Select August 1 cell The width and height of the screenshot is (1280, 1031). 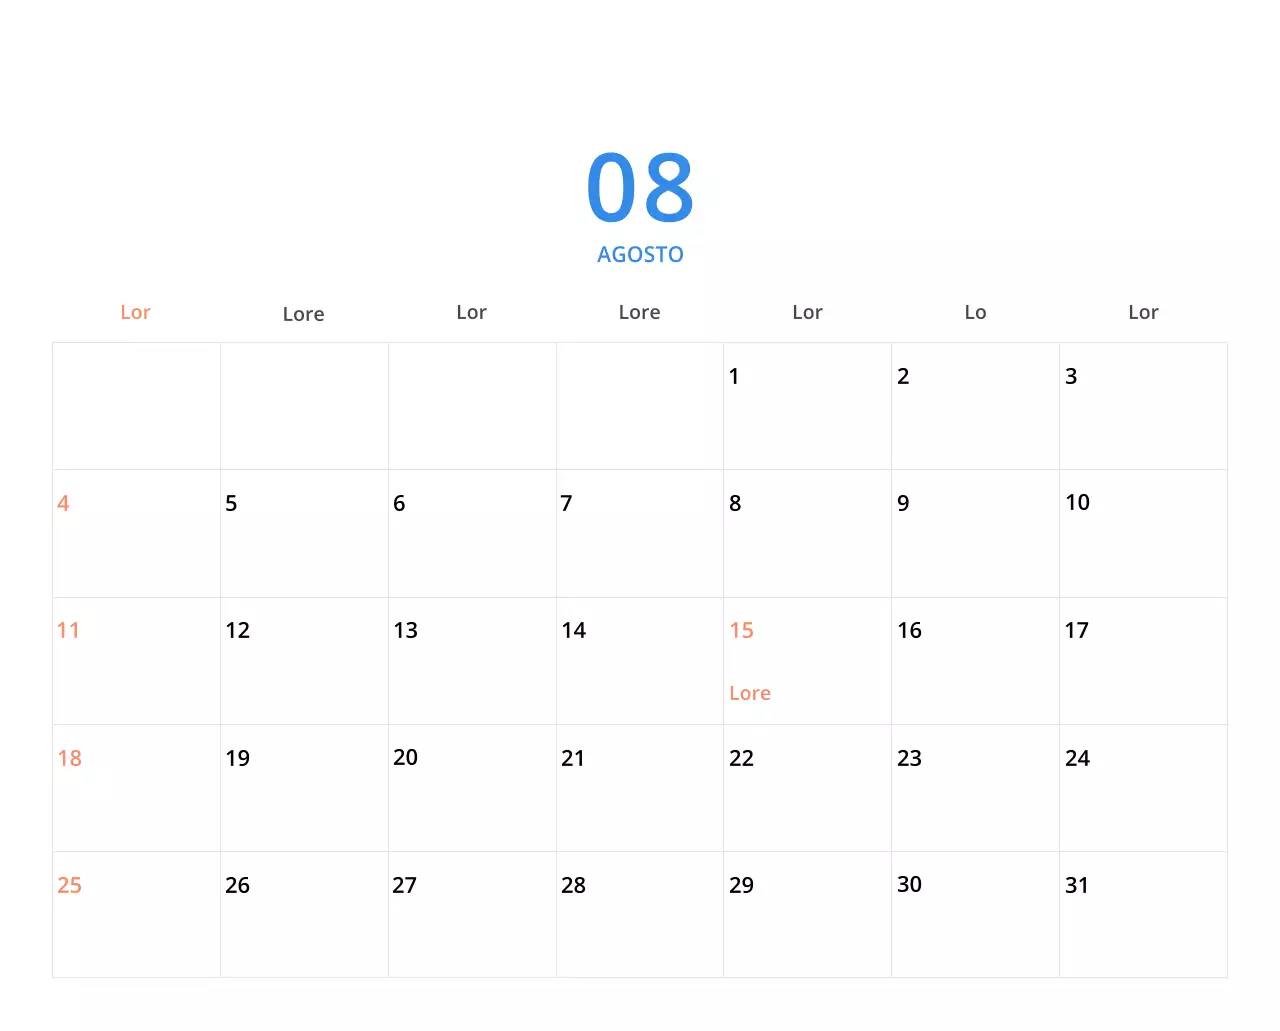pyautogui.click(x=806, y=405)
